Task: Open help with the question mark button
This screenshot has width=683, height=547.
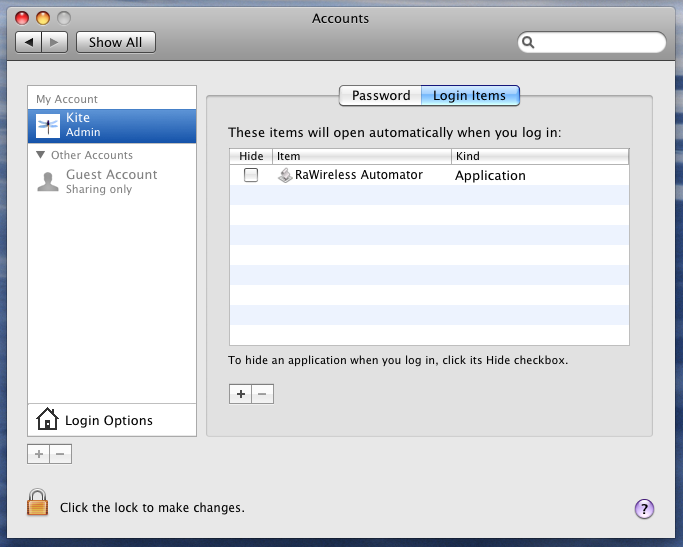Action: [x=644, y=509]
